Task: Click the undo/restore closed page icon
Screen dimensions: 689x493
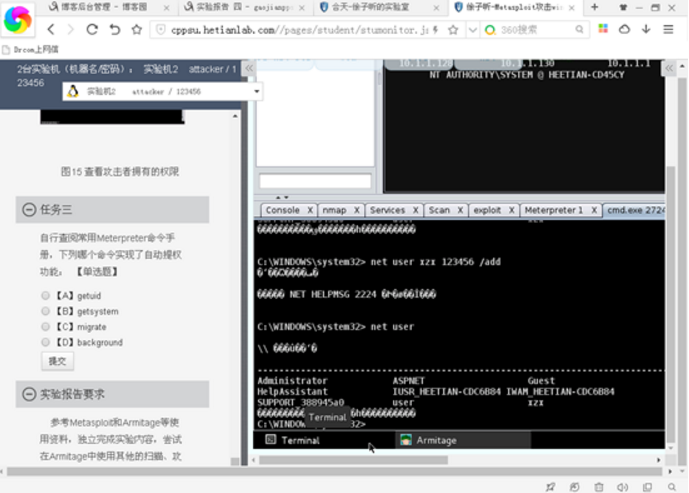Action: coord(115,29)
